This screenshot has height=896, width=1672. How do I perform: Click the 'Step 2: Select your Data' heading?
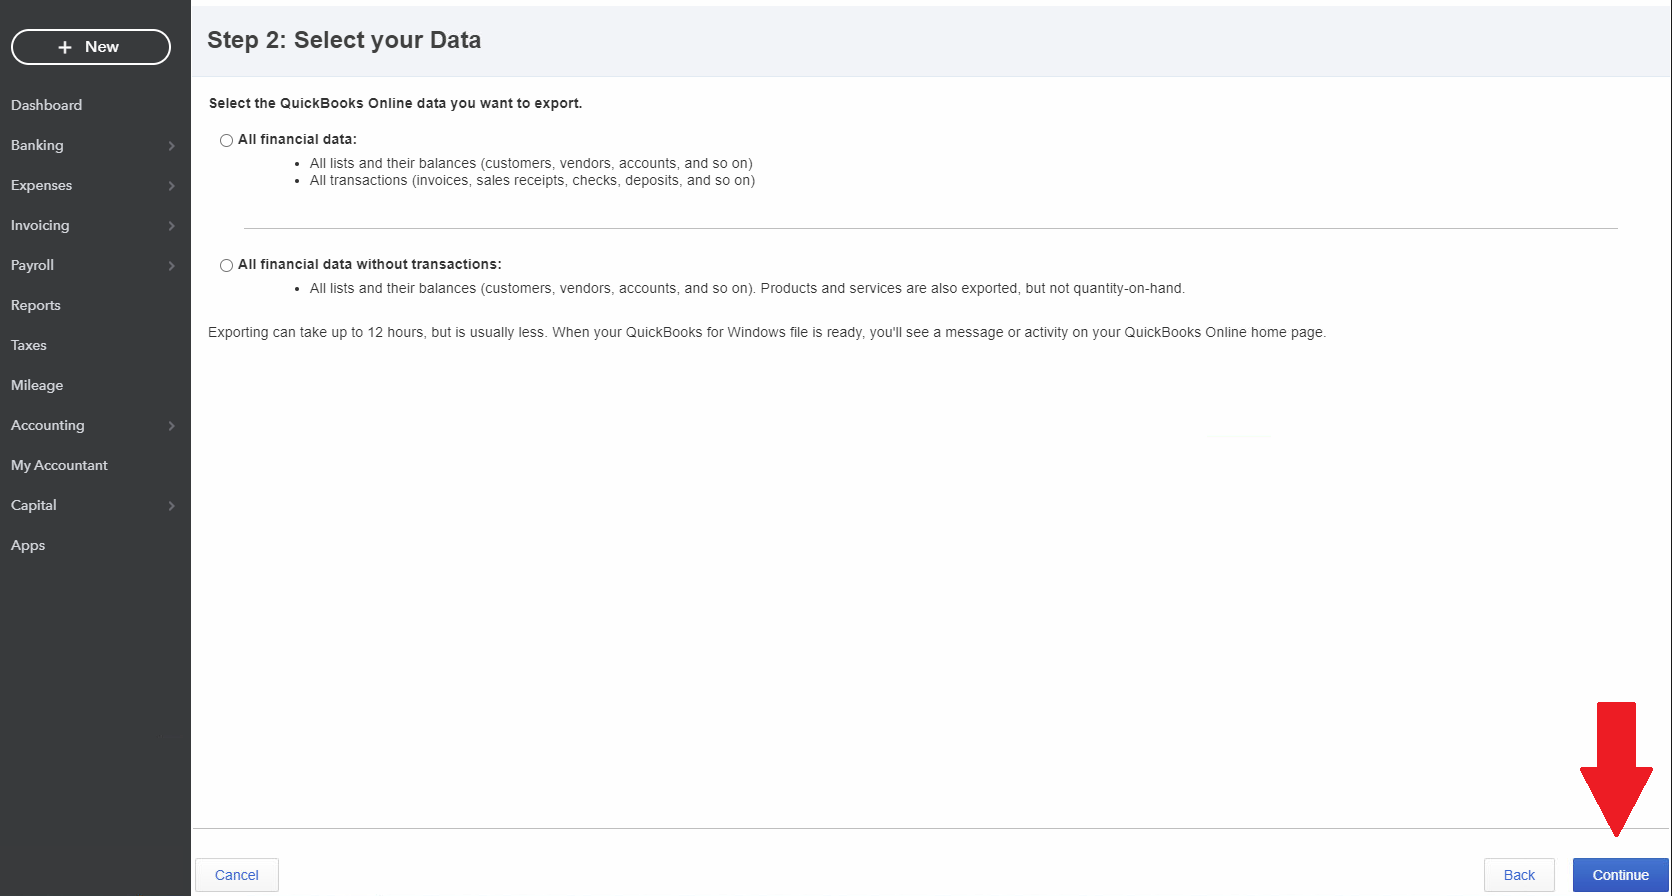point(344,40)
